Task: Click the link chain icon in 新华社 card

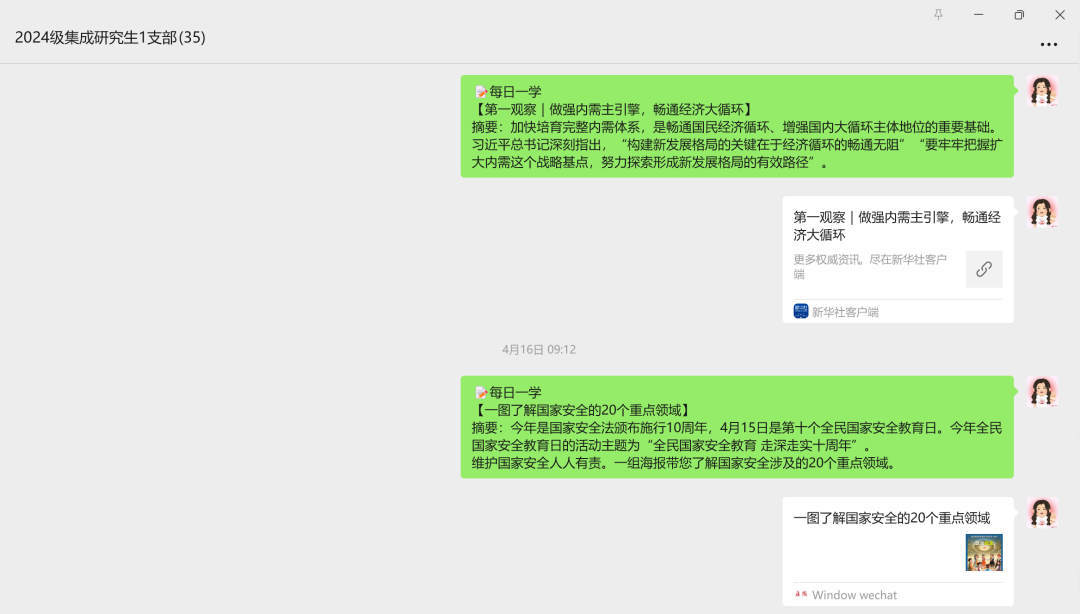Action: [984, 269]
